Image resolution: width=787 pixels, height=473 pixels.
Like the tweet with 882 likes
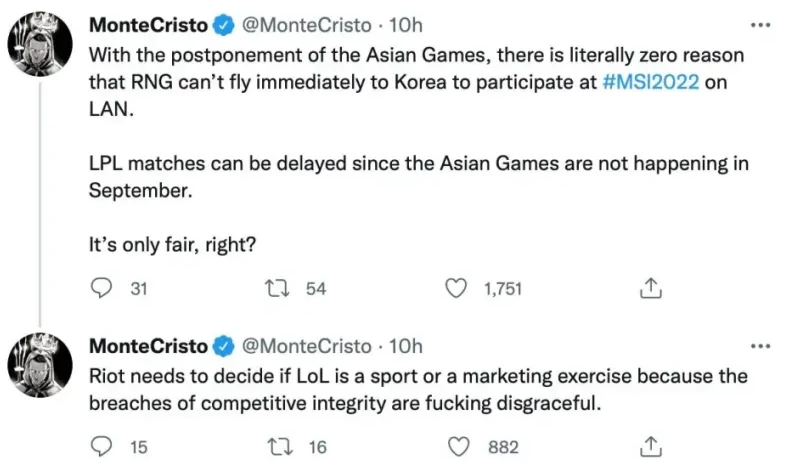(x=457, y=447)
